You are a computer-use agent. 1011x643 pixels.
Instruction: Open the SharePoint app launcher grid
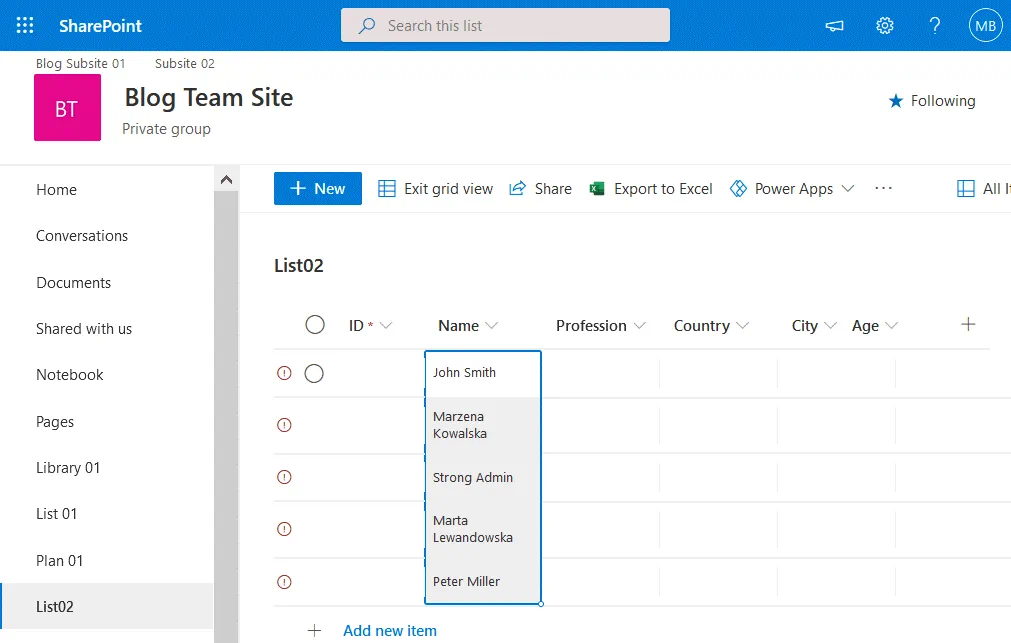tap(25, 25)
